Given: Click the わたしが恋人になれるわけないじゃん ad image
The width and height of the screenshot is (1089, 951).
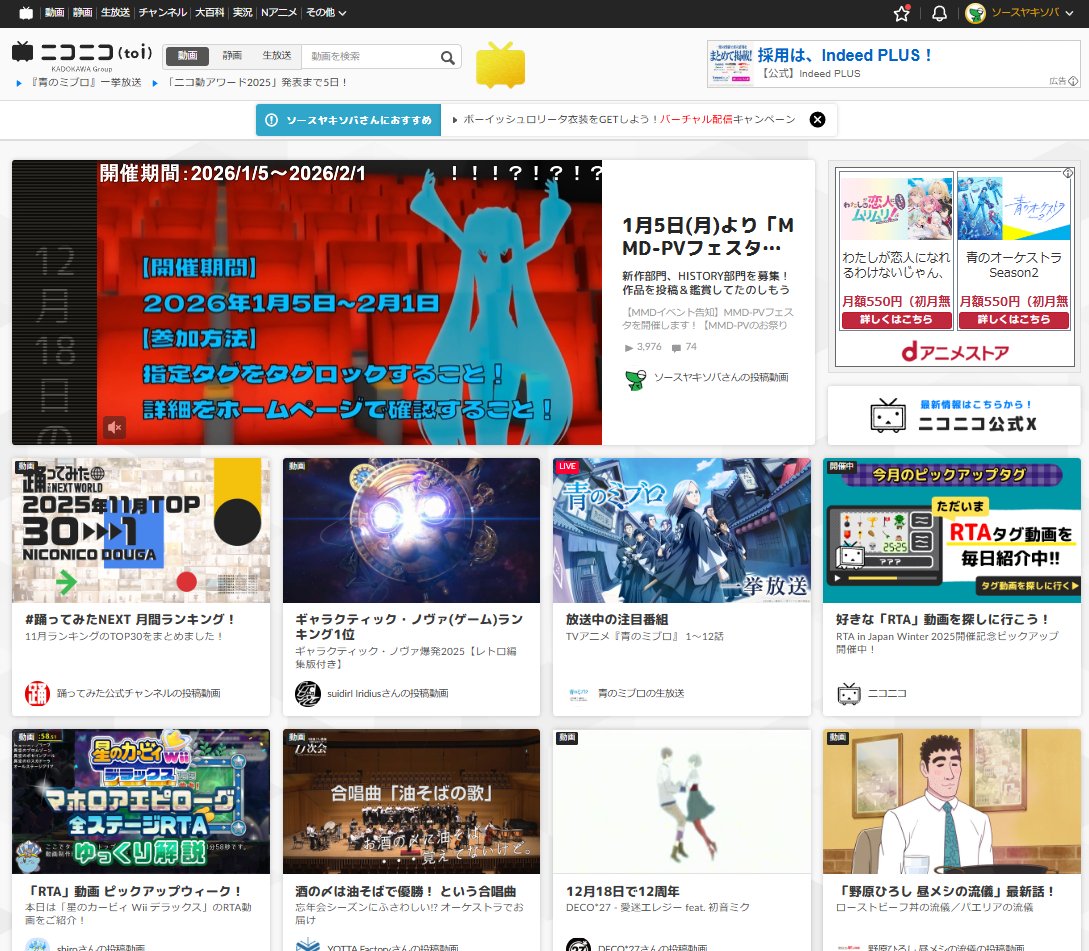Looking at the screenshot, I should 895,209.
